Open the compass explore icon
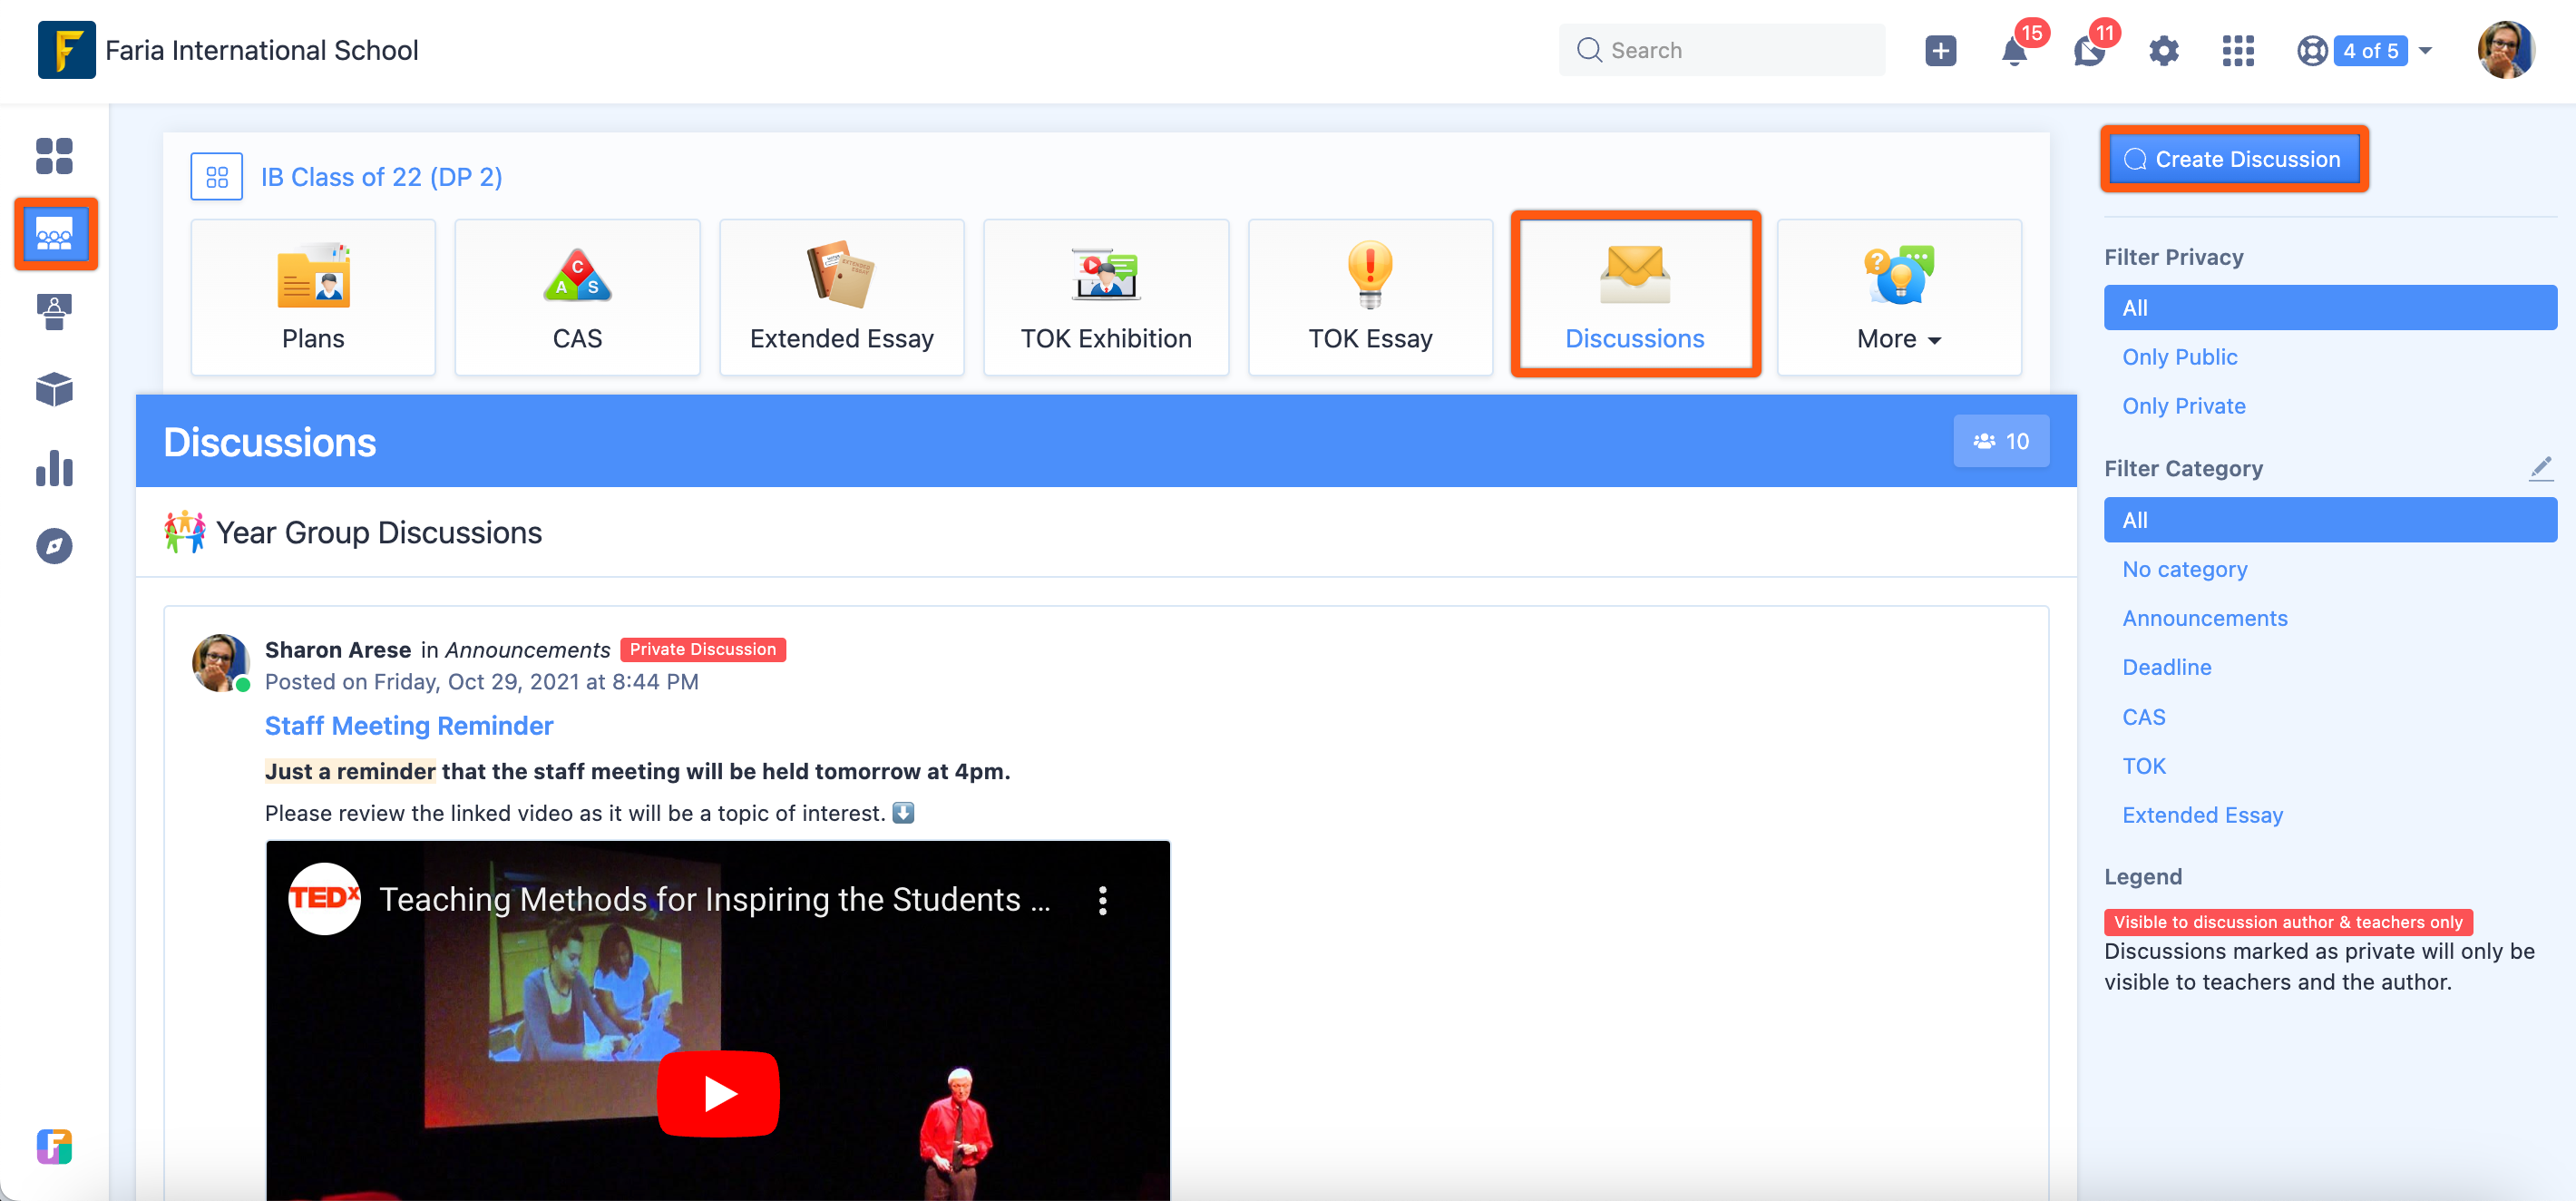The width and height of the screenshot is (2576, 1201). [x=54, y=546]
